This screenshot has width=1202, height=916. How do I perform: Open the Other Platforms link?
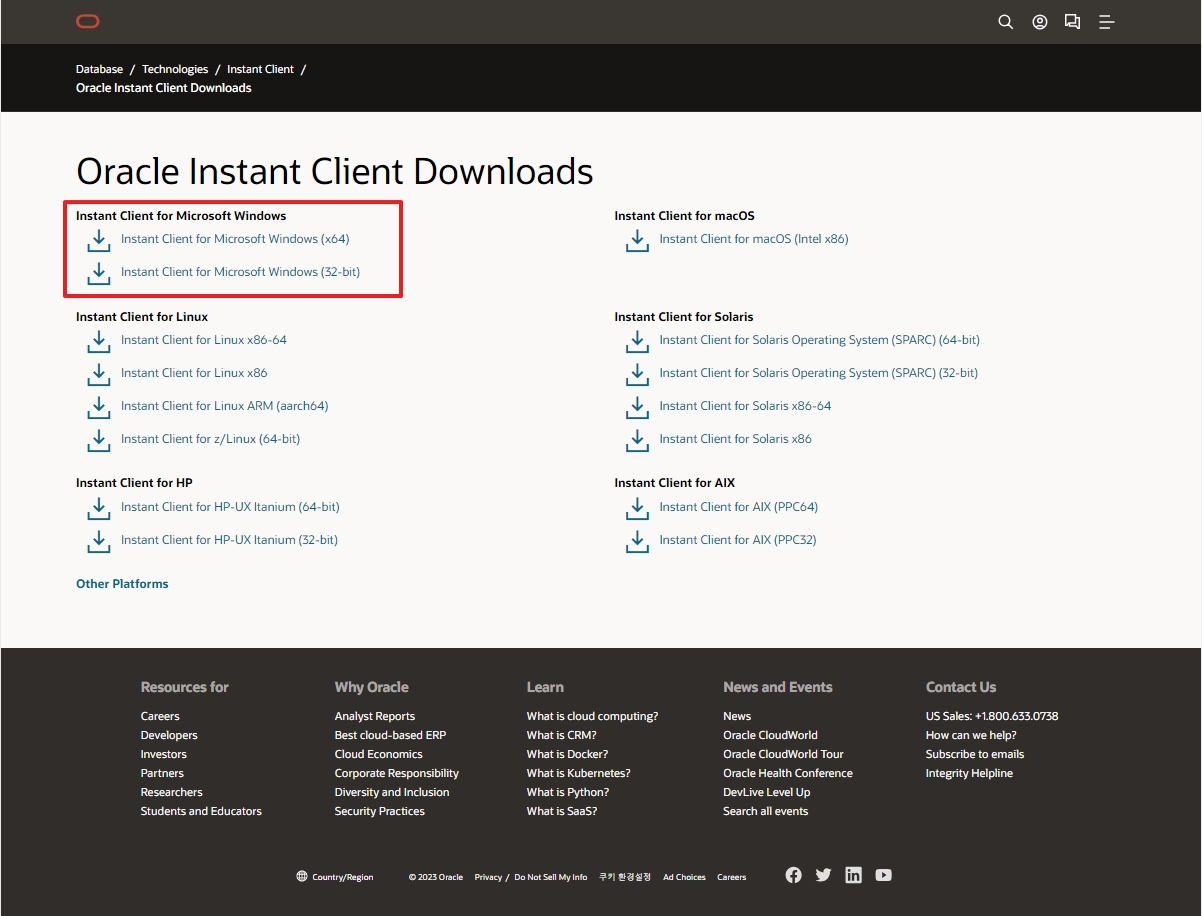click(x=122, y=584)
